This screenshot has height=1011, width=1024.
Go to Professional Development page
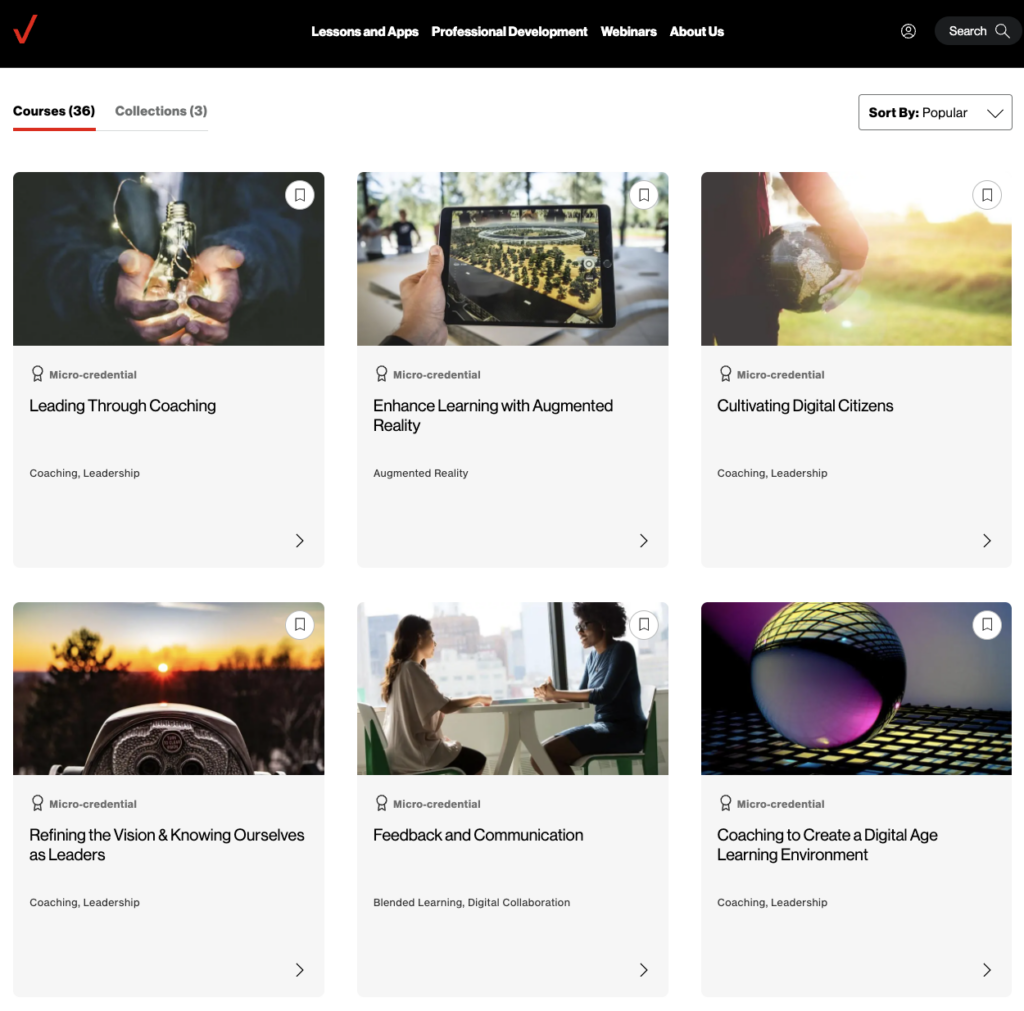pos(509,32)
